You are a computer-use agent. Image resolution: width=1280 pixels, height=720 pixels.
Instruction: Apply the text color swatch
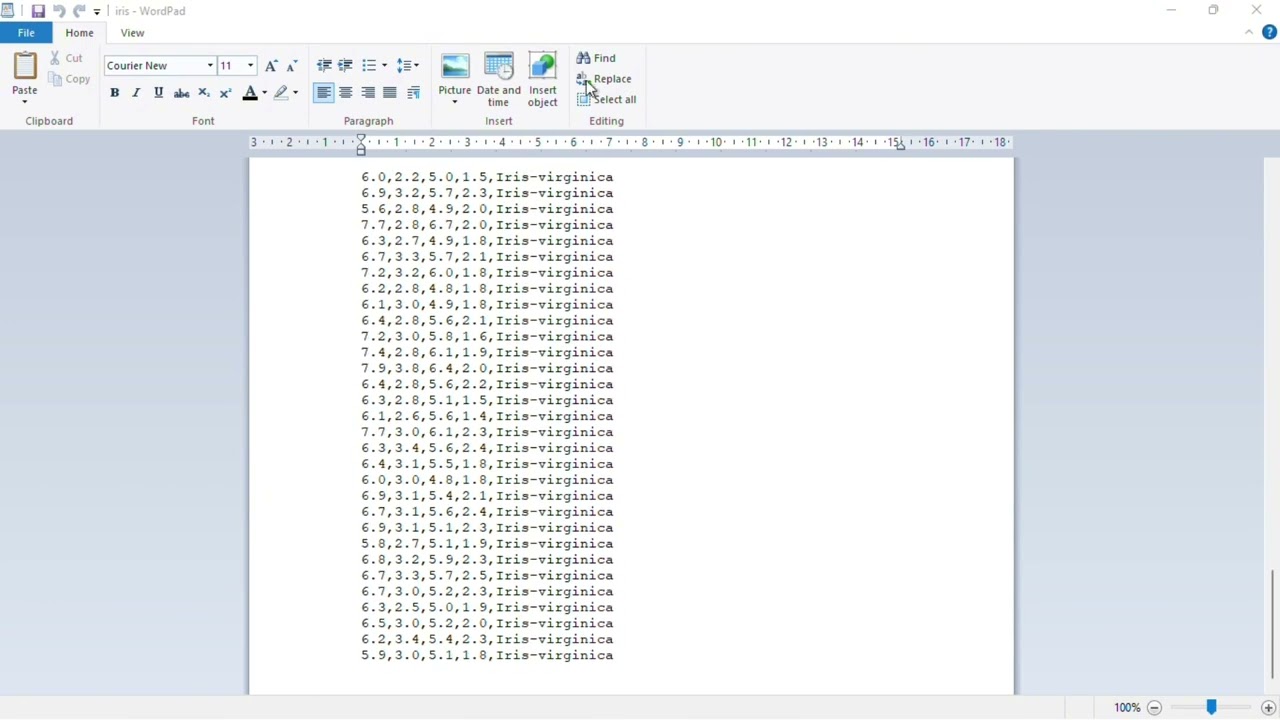250,93
